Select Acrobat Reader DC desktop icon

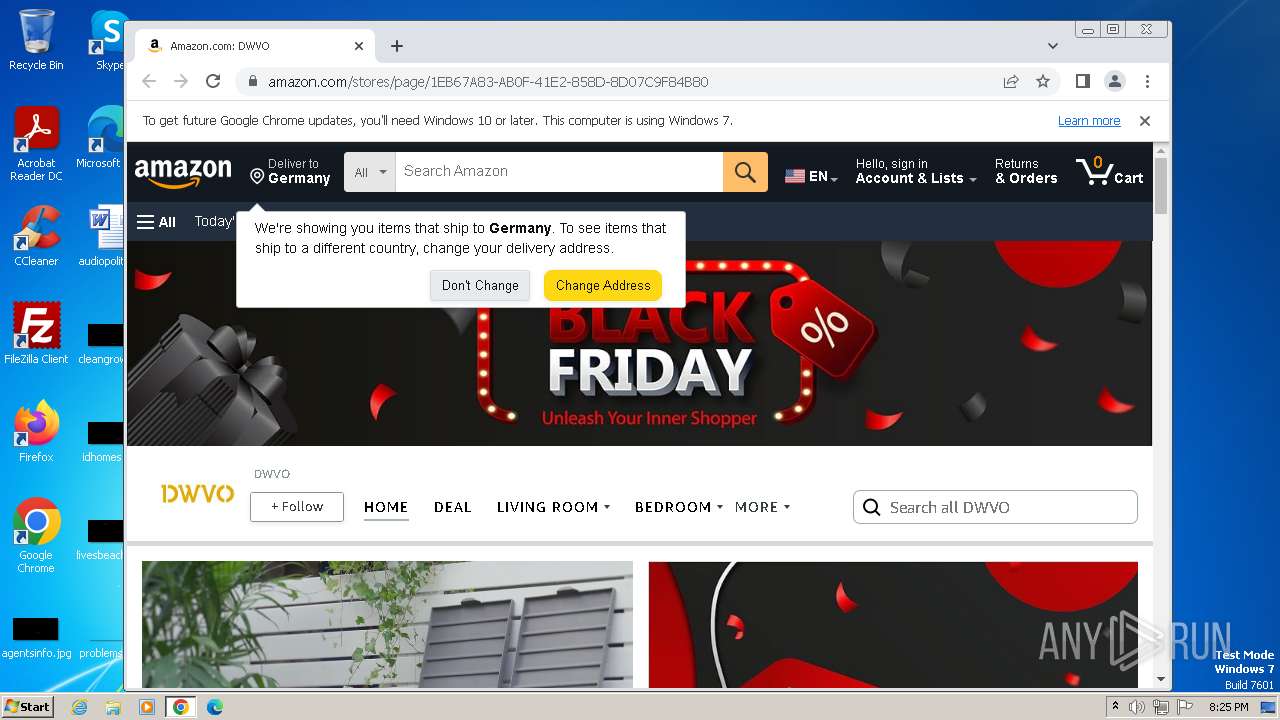[36, 145]
